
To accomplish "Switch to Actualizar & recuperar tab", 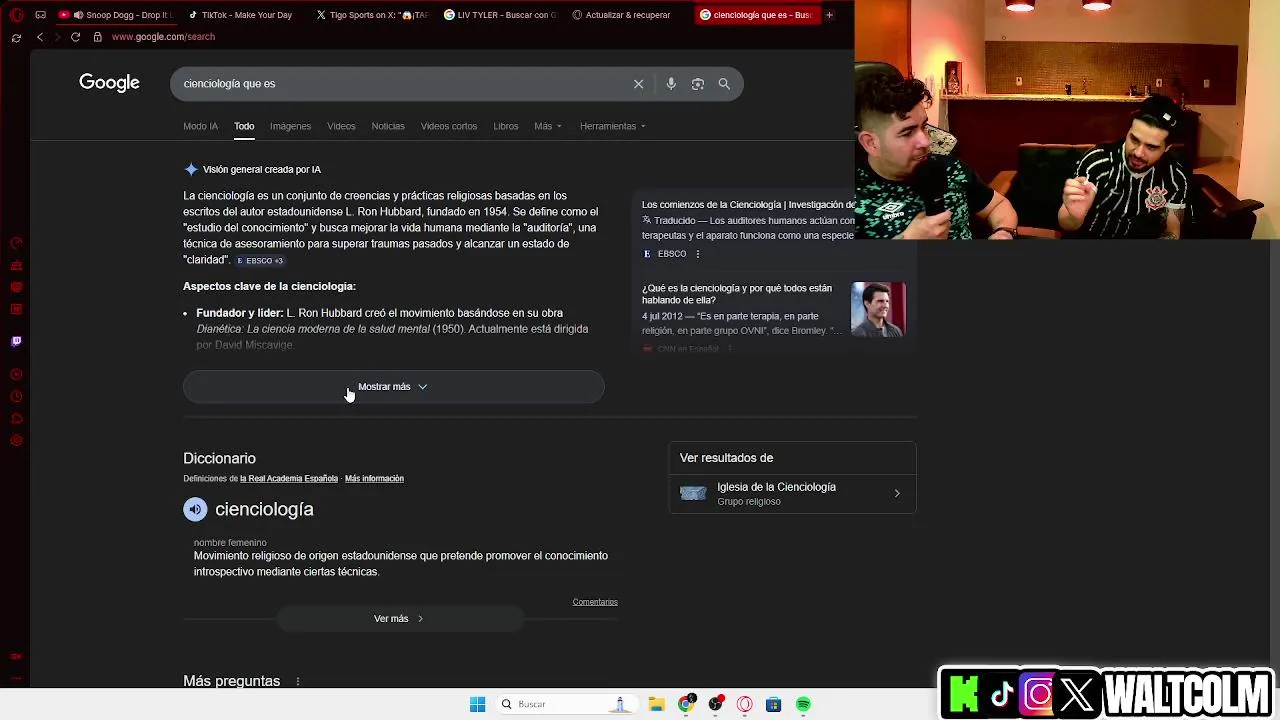I will coord(628,15).
